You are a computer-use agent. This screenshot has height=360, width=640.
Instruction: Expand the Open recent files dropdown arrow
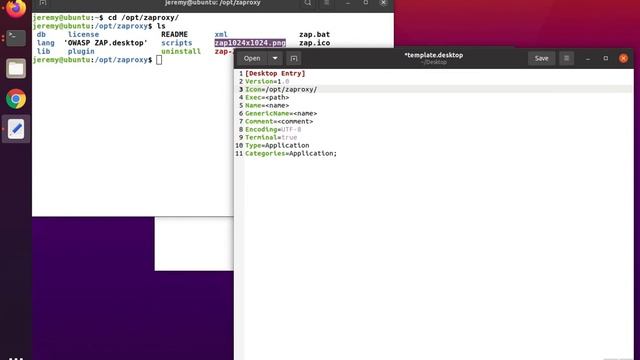[275, 58]
